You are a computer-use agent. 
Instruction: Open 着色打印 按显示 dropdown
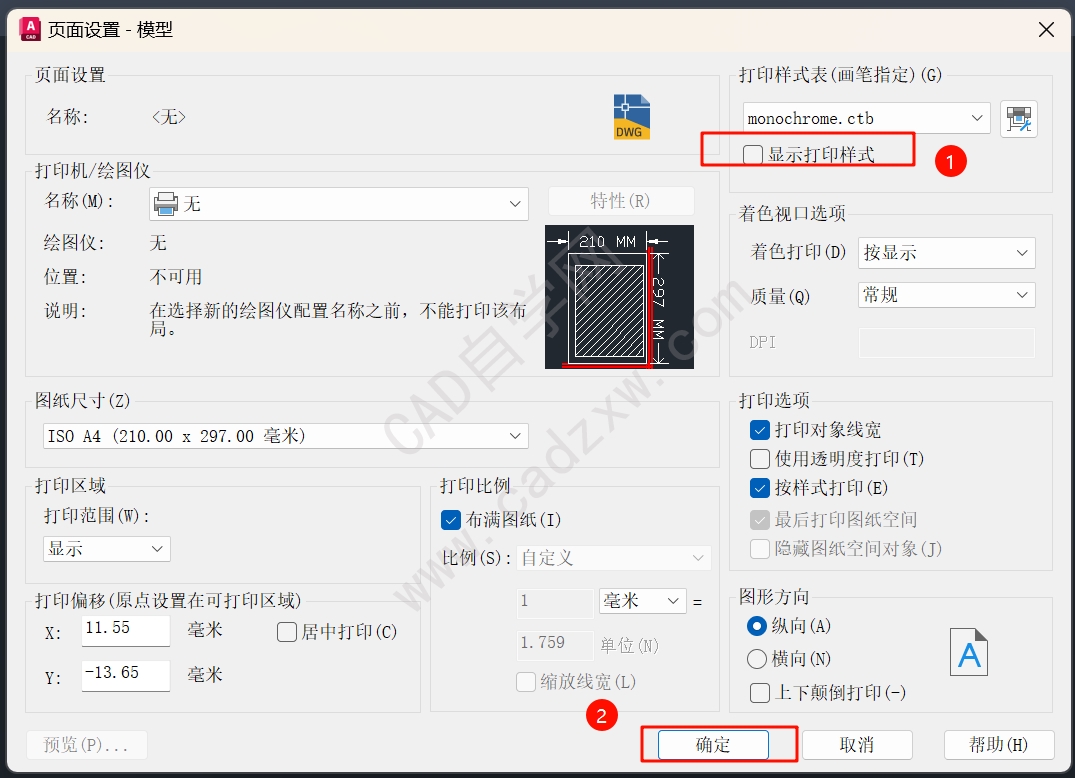click(946, 253)
